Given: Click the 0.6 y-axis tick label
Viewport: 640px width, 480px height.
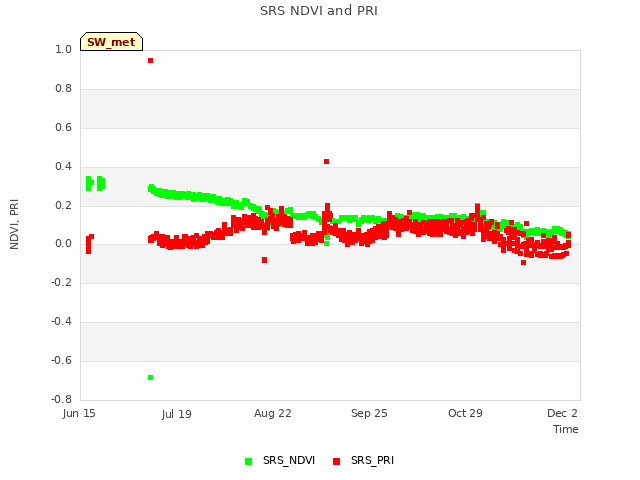Looking at the screenshot, I should 63,128.
